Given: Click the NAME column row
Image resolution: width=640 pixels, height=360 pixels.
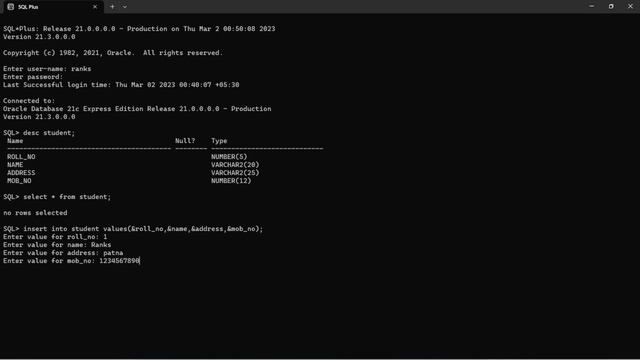Looking at the screenshot, I should click(15, 165).
